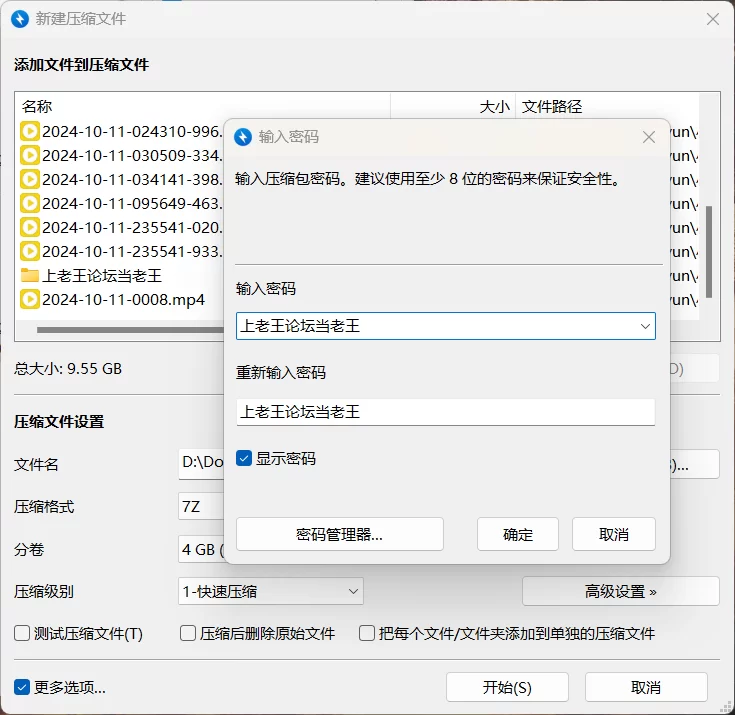Viewport: 735px width, 715px height.
Task: Select file 2024-10-11-235541-020 in list
Action: (132, 227)
